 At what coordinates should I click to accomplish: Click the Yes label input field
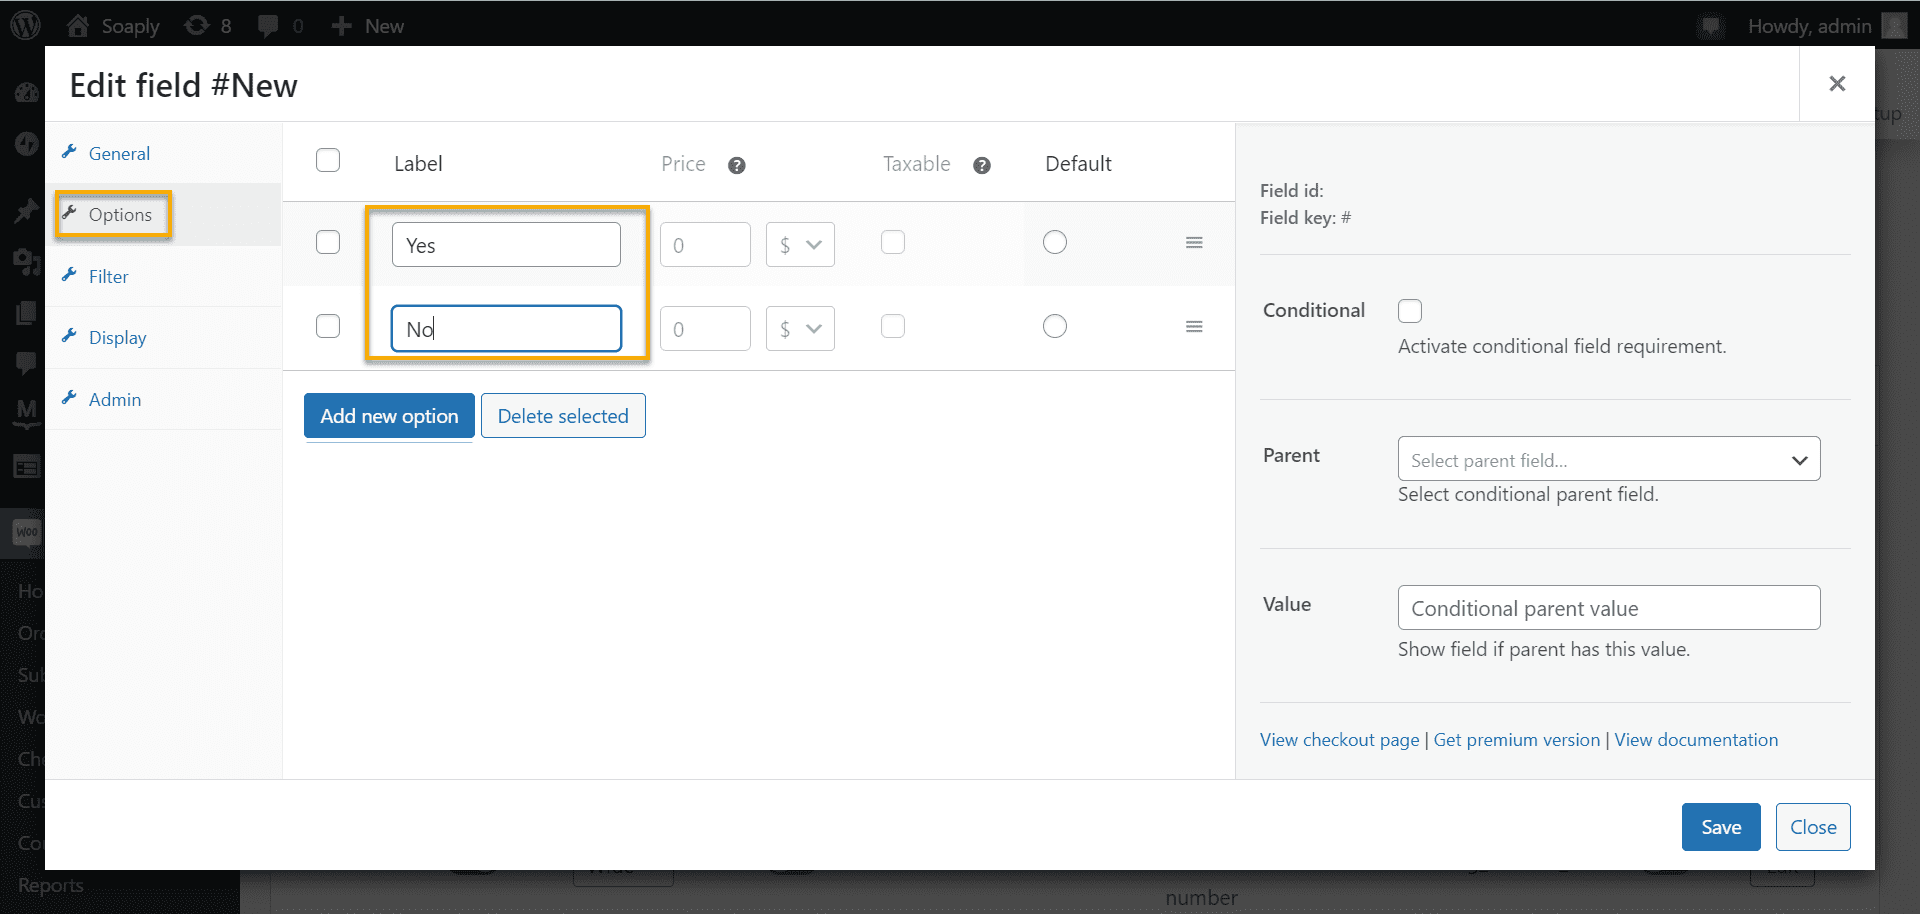(x=506, y=245)
